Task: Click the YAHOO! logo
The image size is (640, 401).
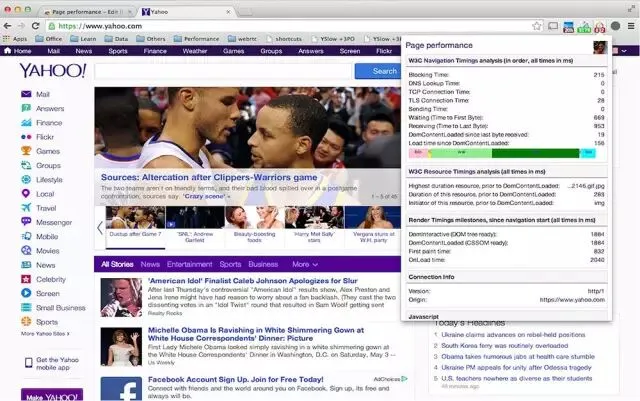Action: click(x=53, y=71)
